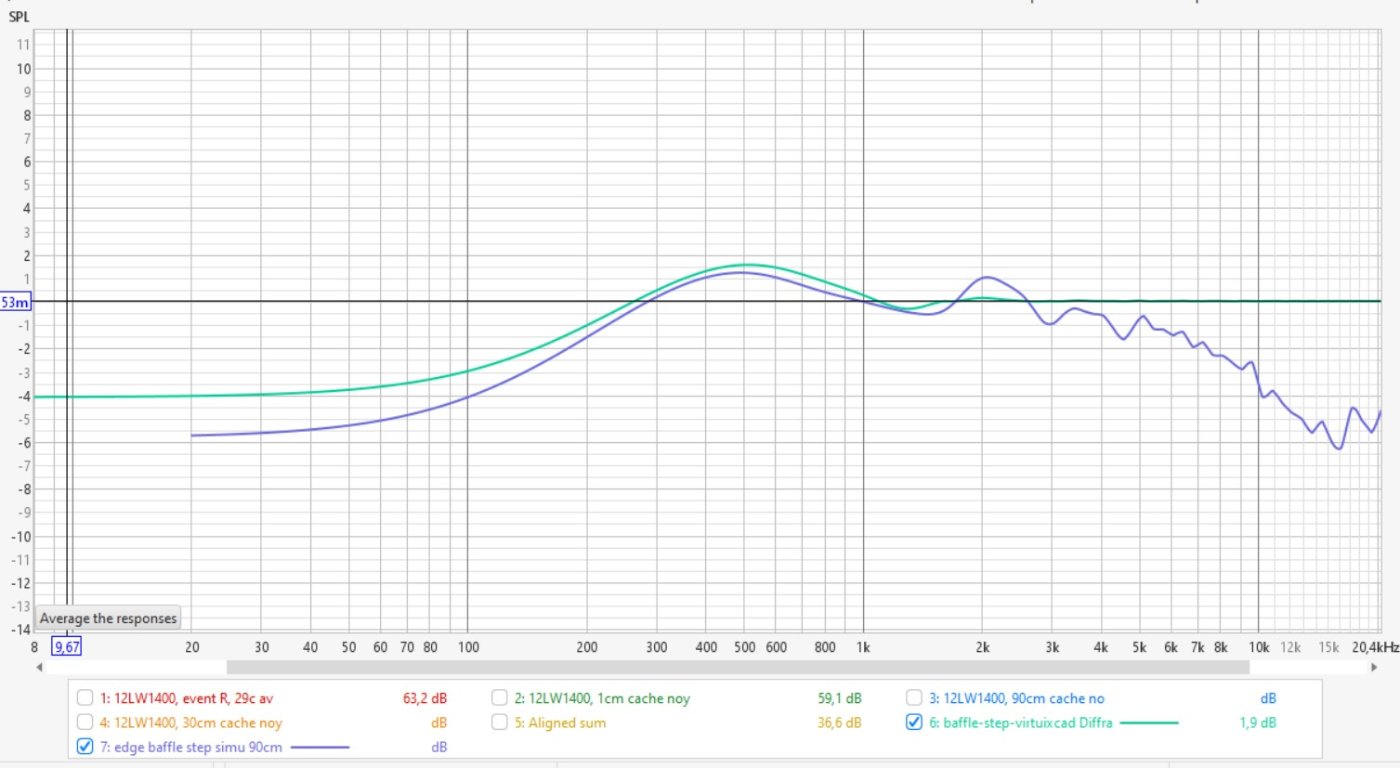Click the 53m level marker on the vertical axis
The height and width of the screenshot is (768, 1400).
tap(15, 302)
